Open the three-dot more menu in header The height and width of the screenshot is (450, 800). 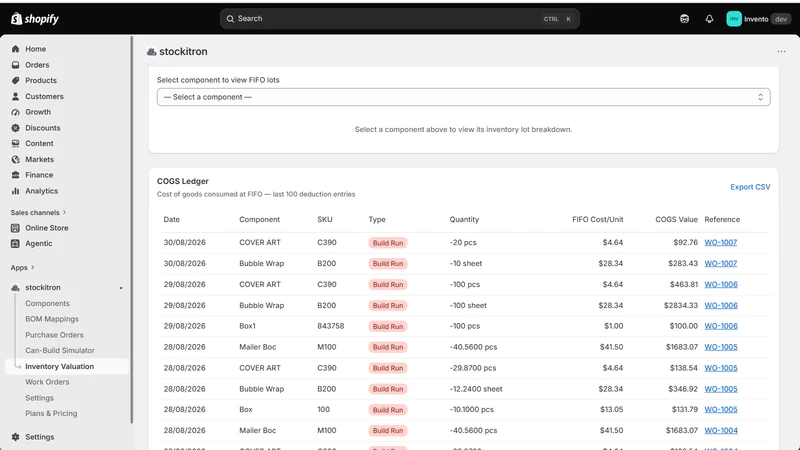point(781,52)
